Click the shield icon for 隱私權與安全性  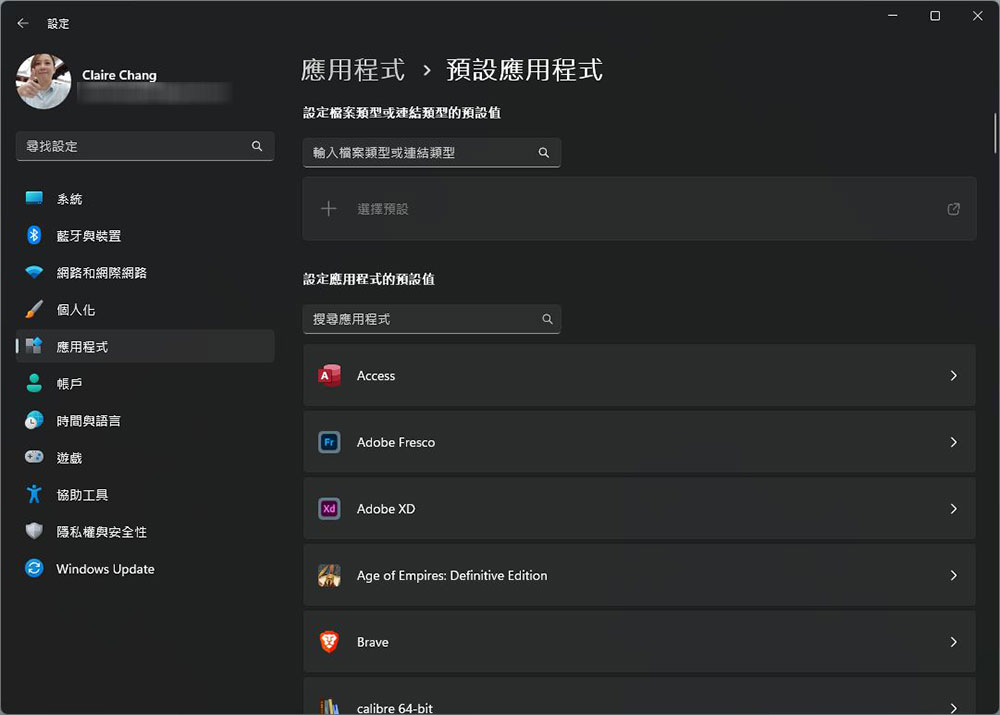34,531
